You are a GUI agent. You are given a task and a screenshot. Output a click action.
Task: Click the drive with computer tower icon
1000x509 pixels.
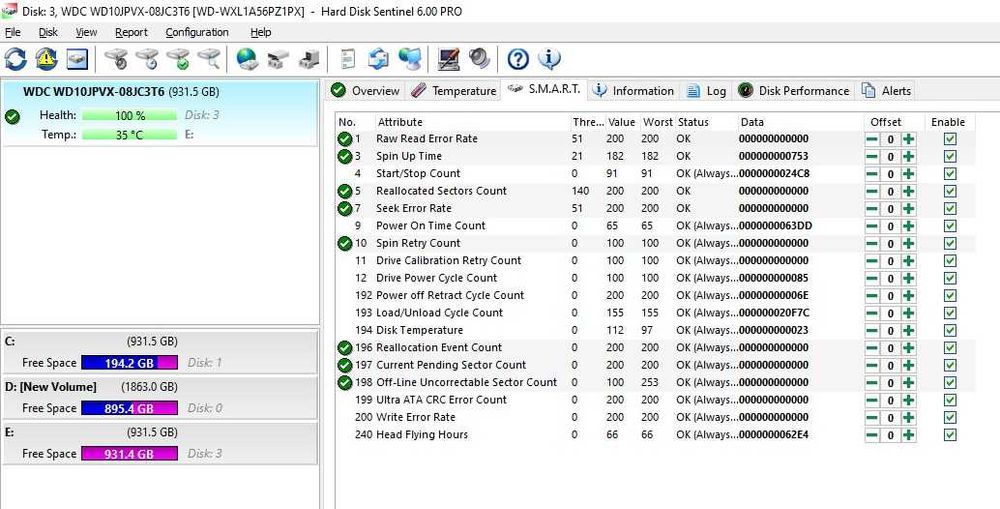[x=309, y=59]
